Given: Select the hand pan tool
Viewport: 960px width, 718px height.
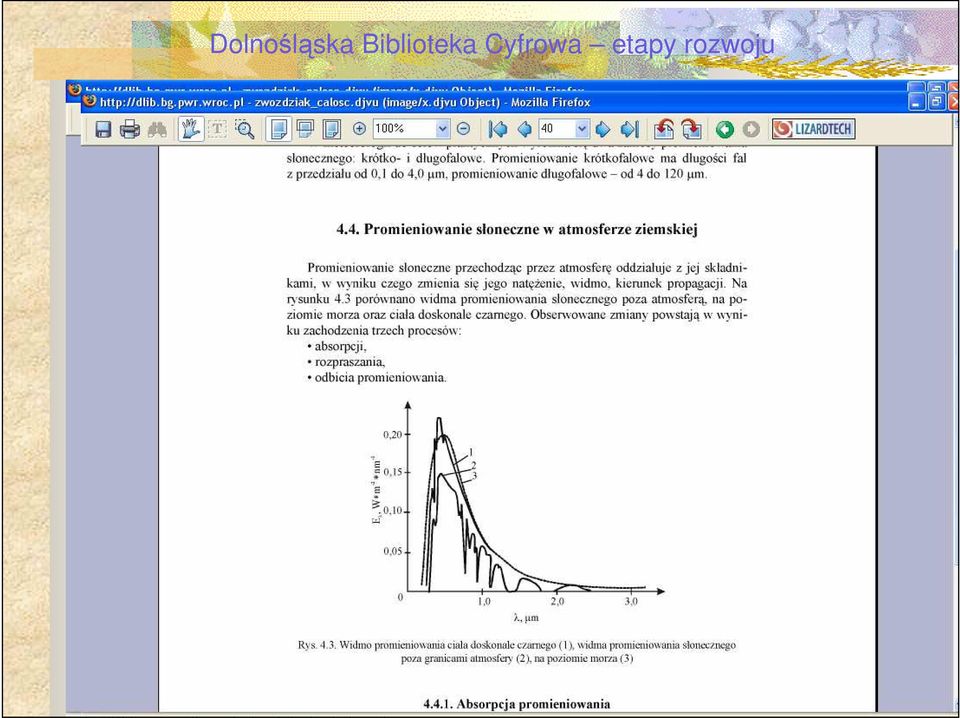Looking at the screenshot, I should tap(191, 129).
